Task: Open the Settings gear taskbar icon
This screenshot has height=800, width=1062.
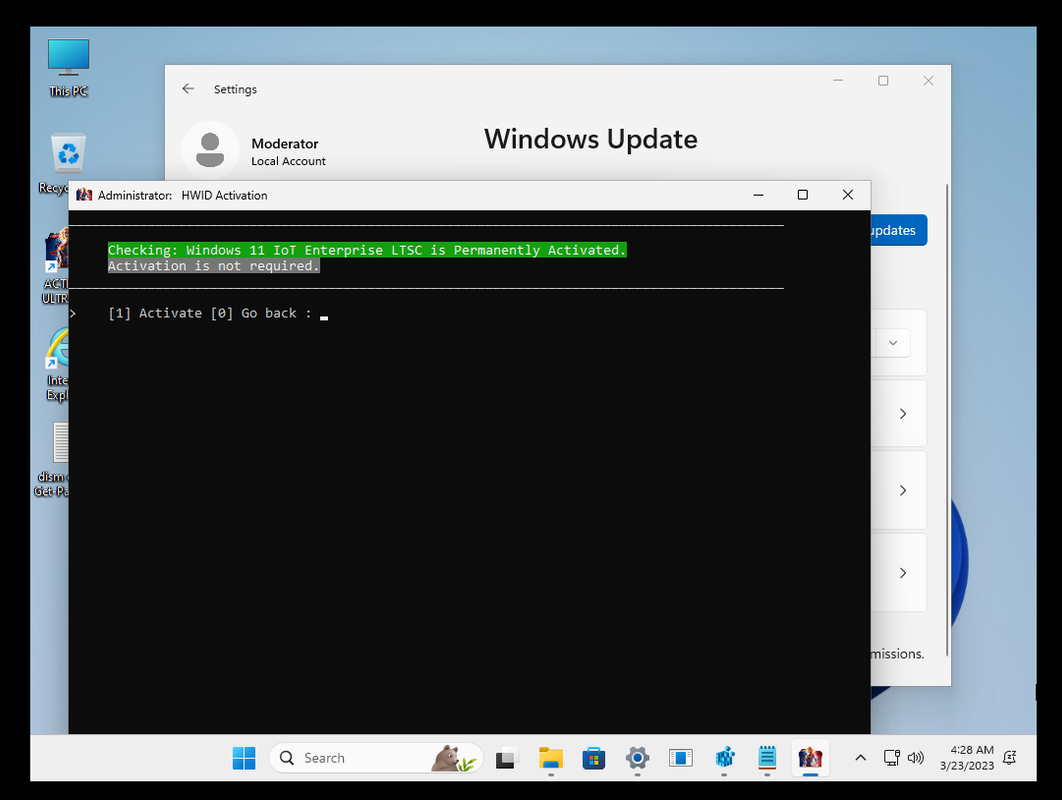Action: pos(637,758)
